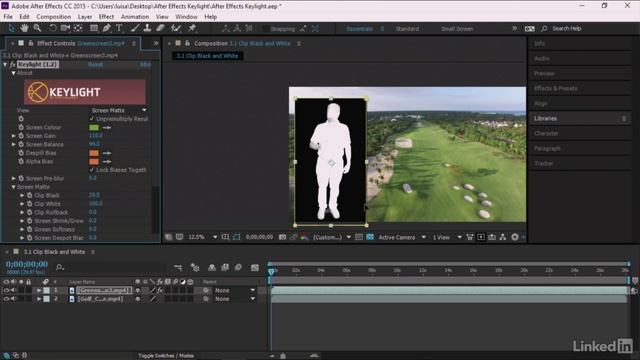Select the Rectangle shape tool

coord(94,28)
